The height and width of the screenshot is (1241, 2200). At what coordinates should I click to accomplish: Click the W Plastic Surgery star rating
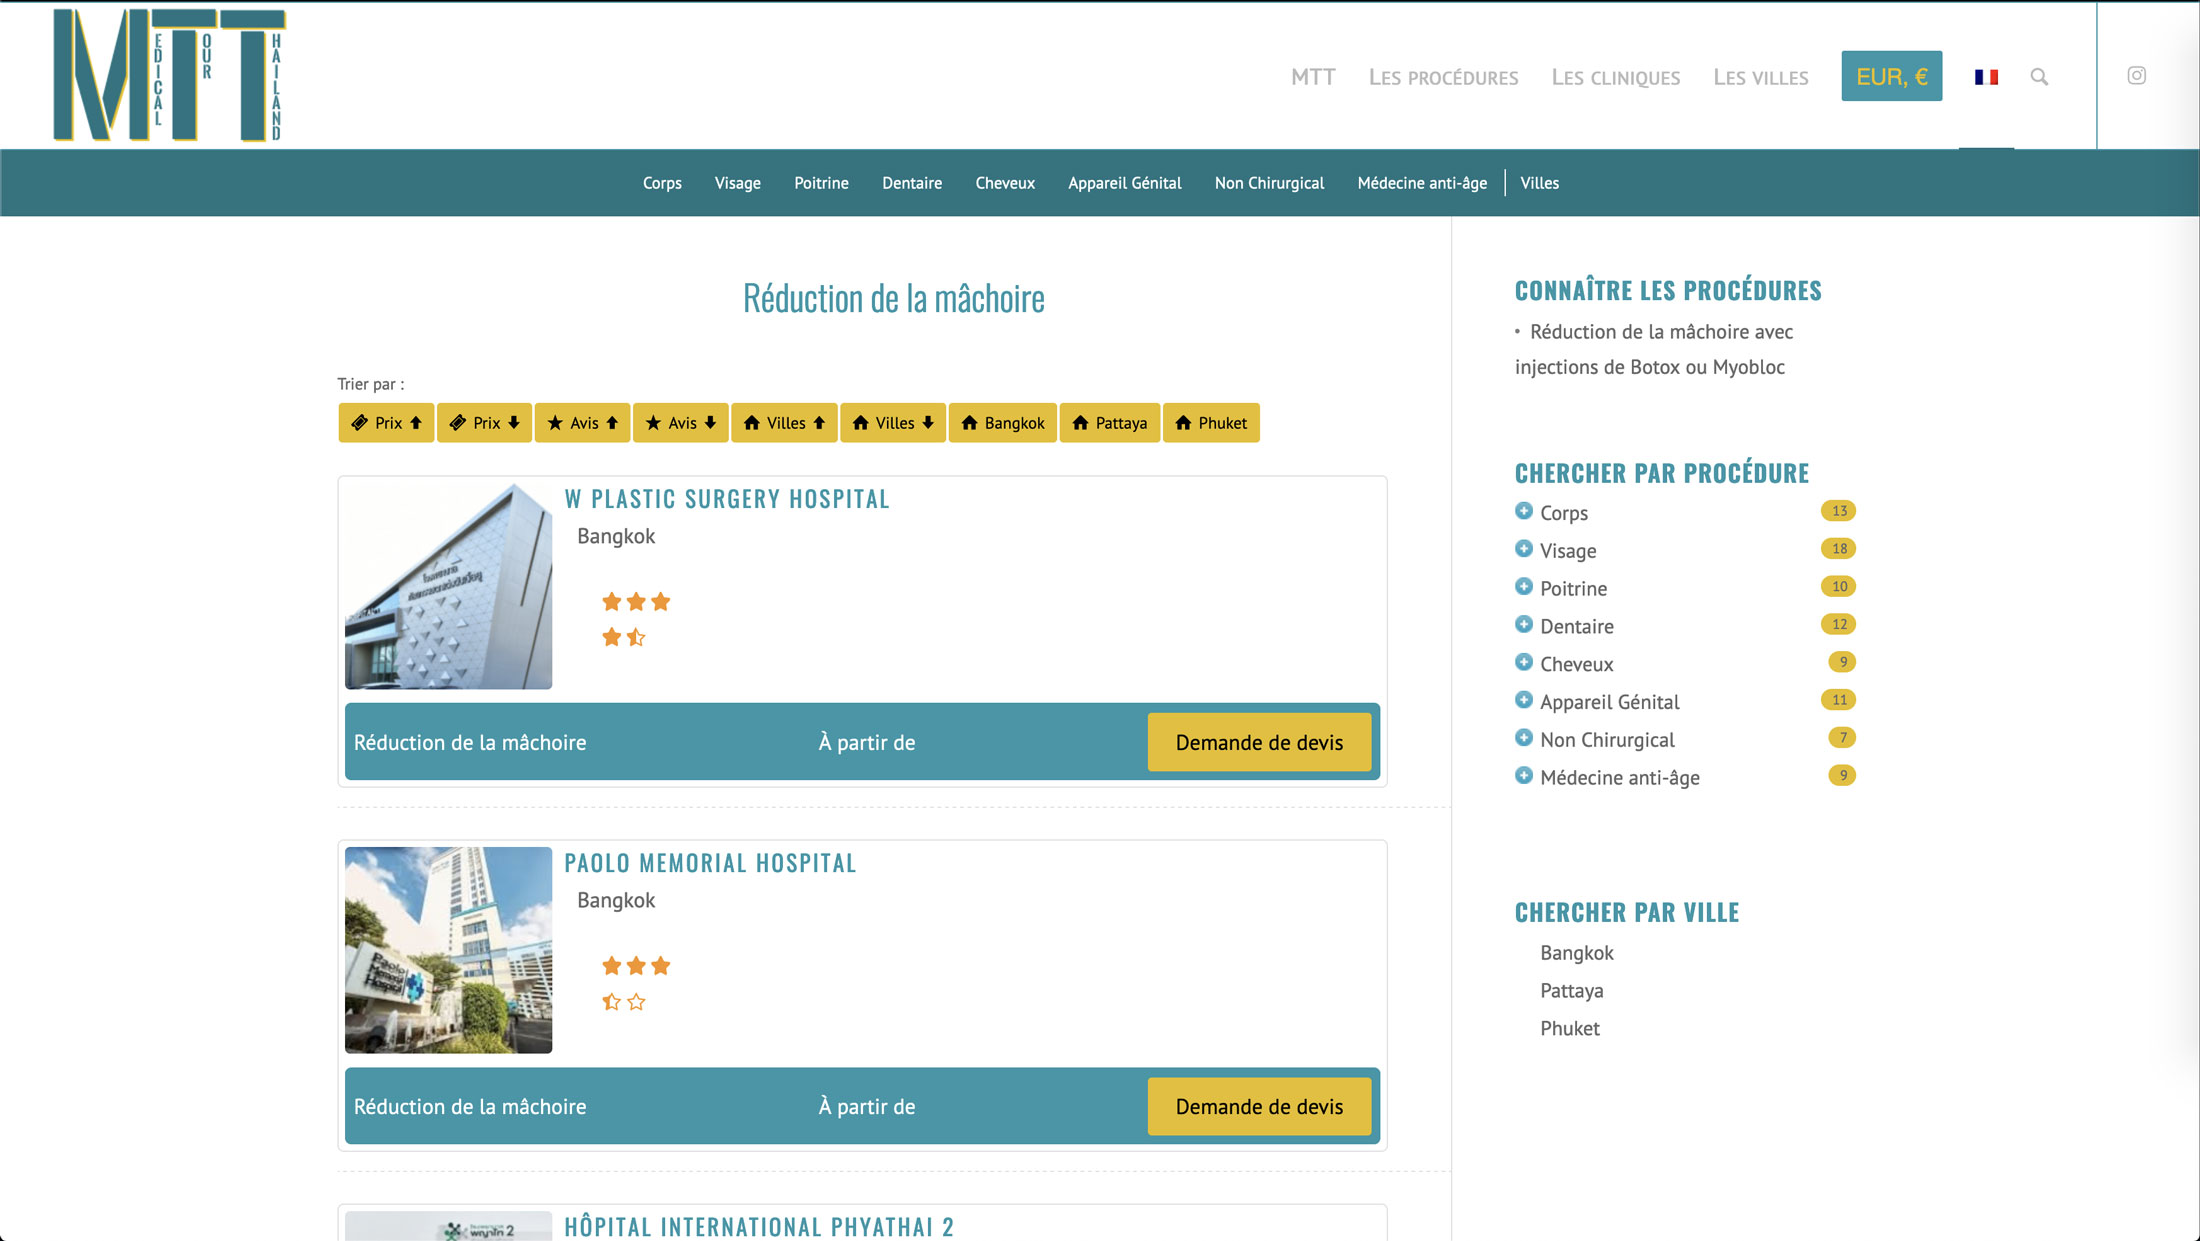(x=636, y=619)
